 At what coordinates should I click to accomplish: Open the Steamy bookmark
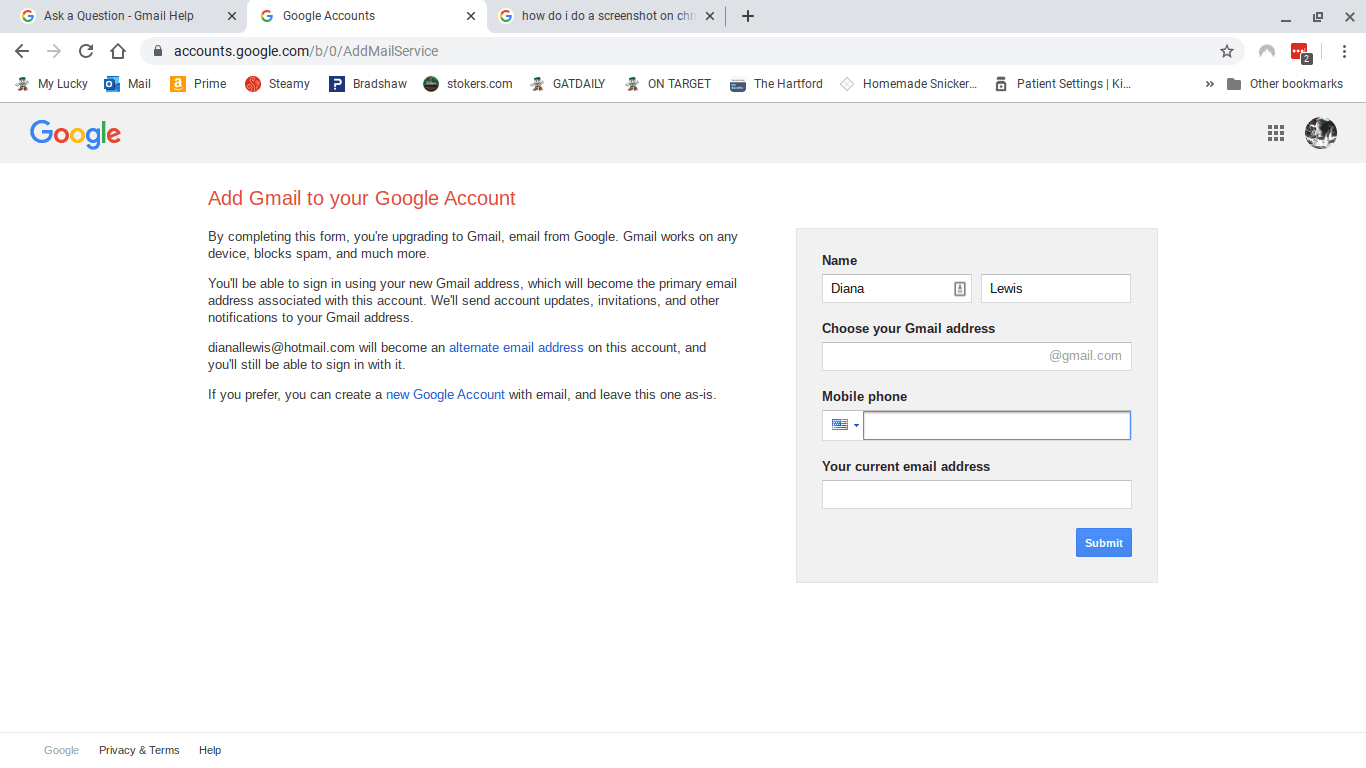277,84
